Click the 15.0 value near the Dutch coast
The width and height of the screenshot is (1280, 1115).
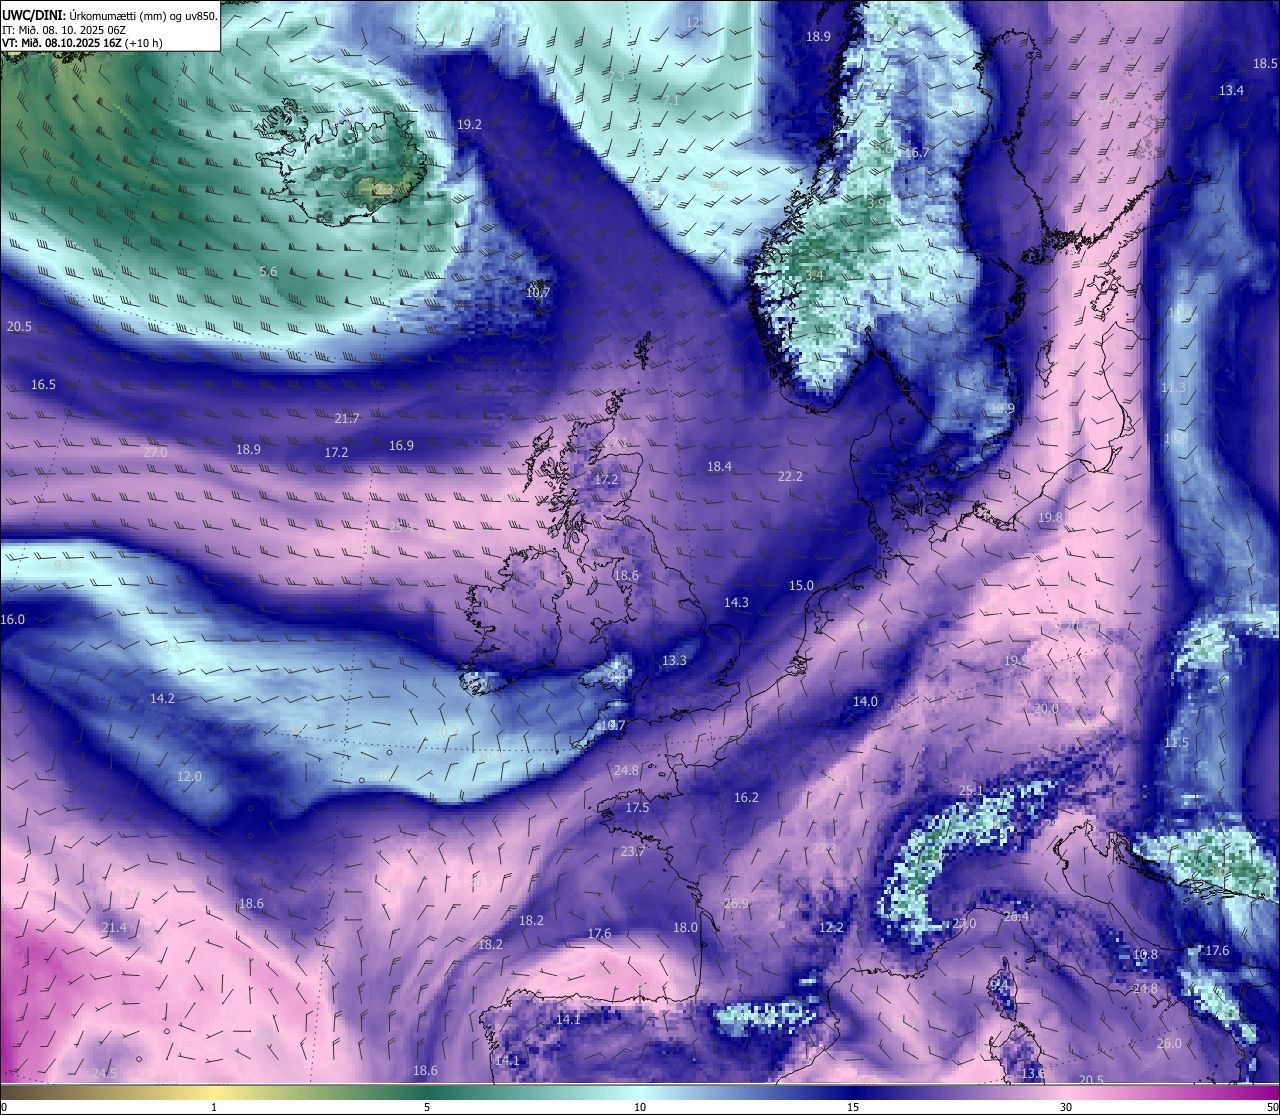801,586
